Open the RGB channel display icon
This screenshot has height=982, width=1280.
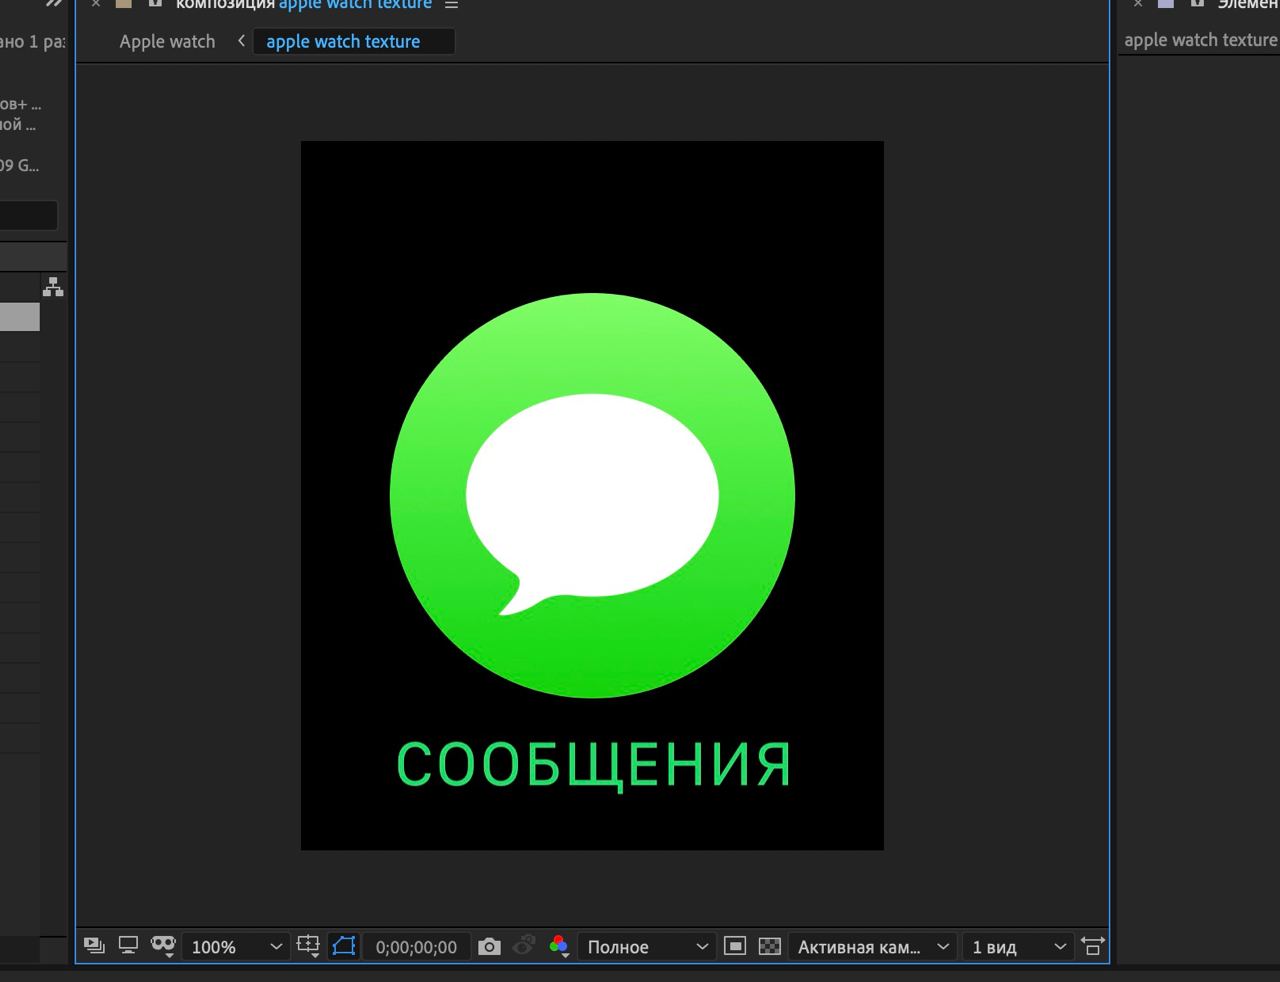(x=559, y=946)
